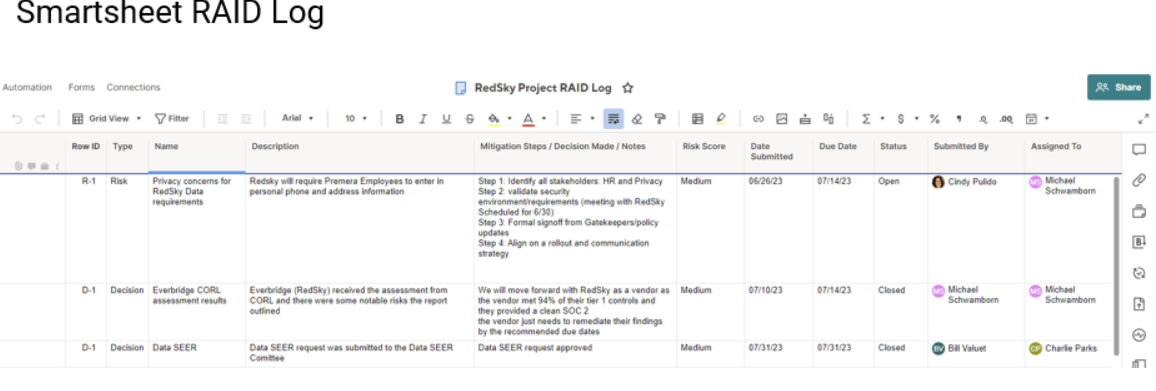Click the wrap text icon
The image size is (1156, 391).
click(613, 119)
